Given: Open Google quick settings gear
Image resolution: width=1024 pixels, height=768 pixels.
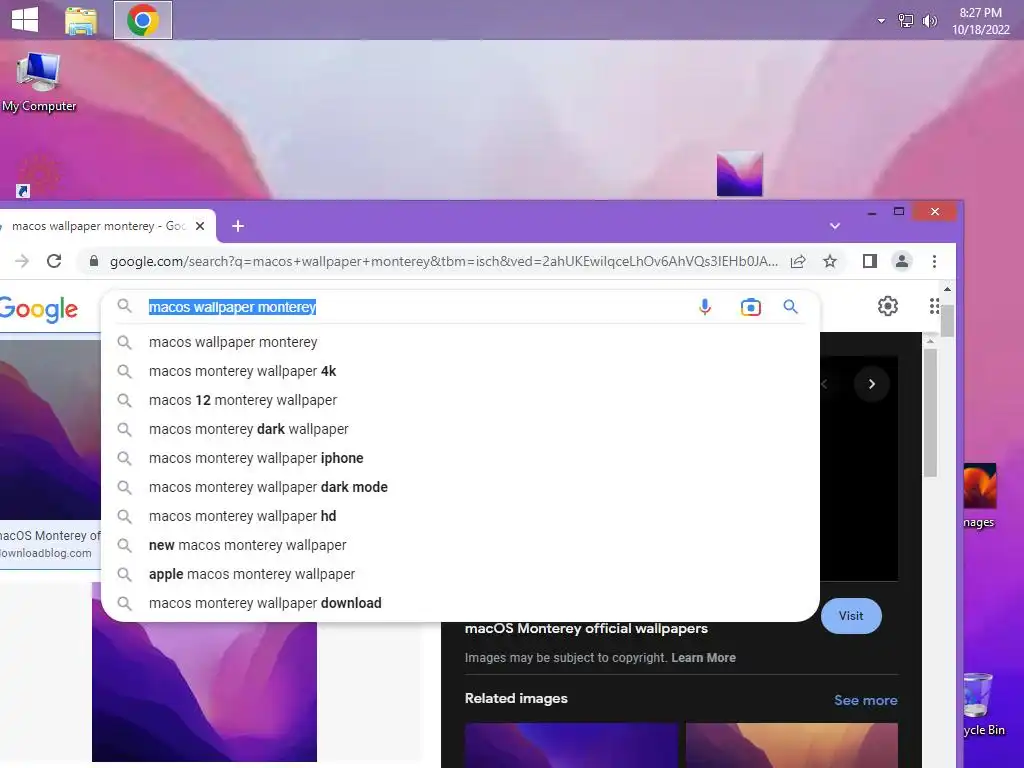Looking at the screenshot, I should [x=888, y=306].
